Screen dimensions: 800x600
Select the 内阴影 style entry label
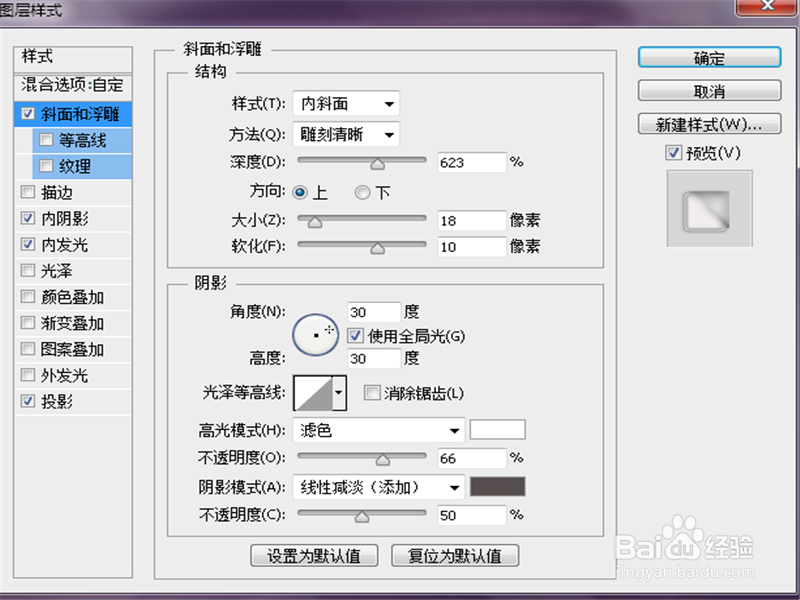point(64,219)
